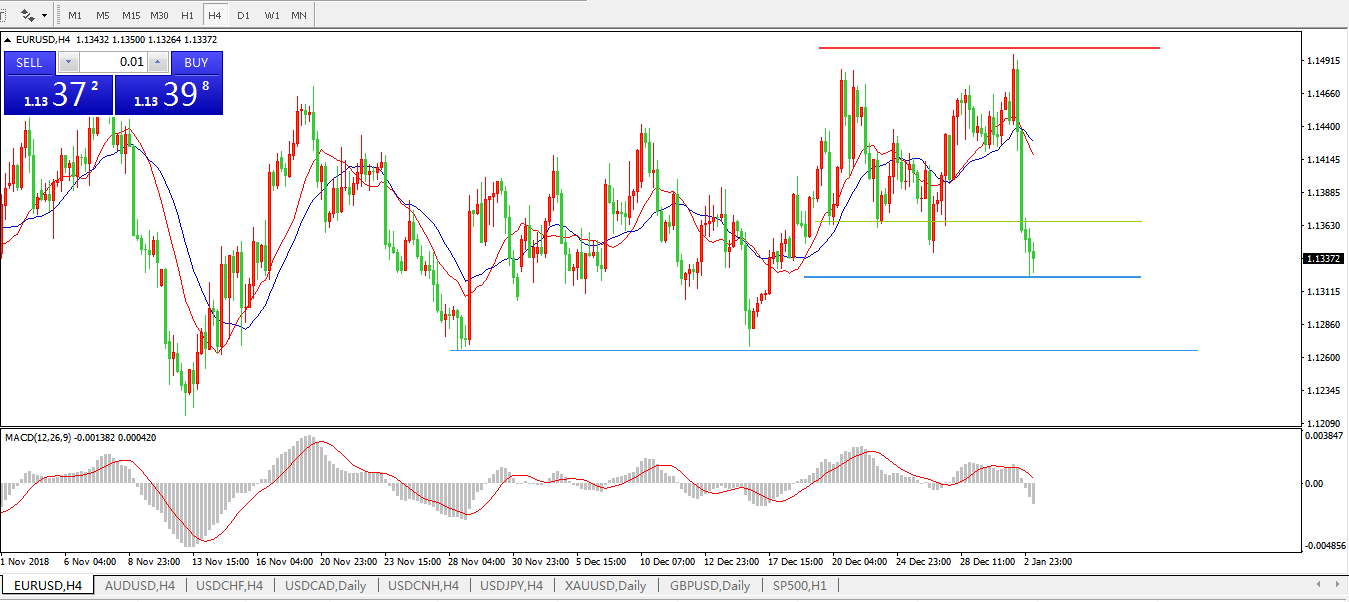Select the H1 timeframe button

pyautogui.click(x=187, y=16)
